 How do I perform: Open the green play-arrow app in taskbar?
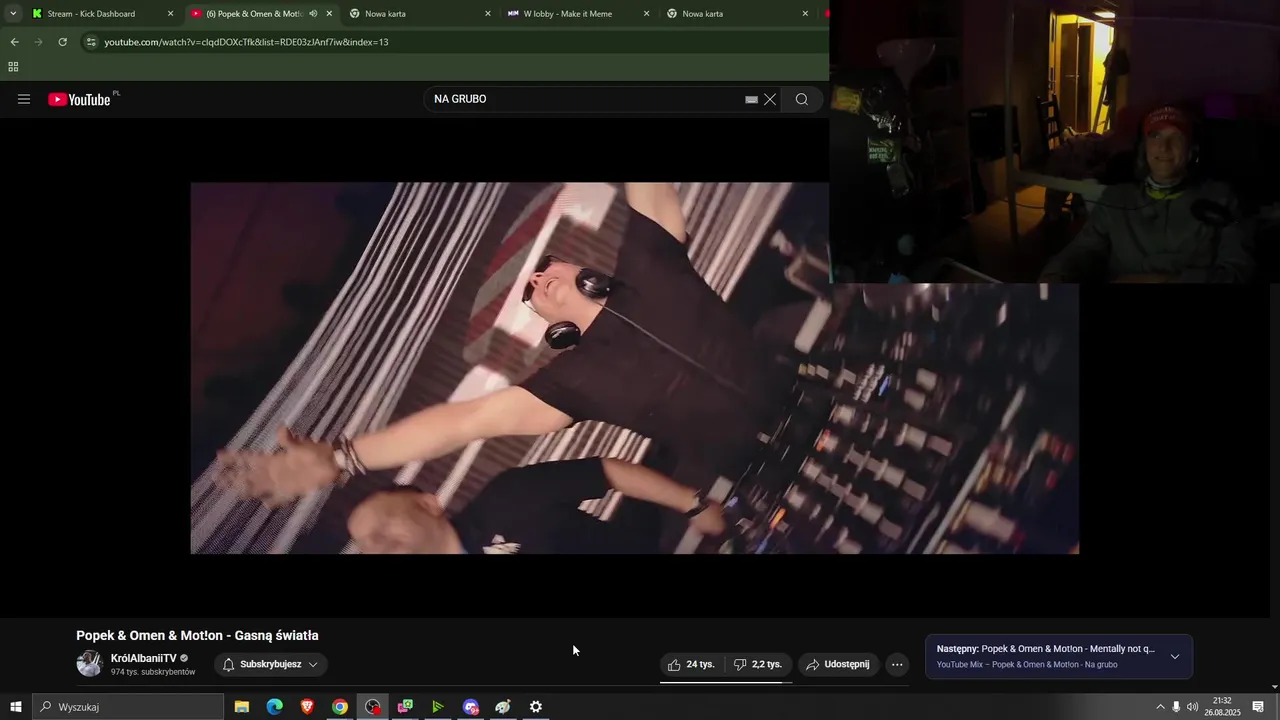point(438,707)
